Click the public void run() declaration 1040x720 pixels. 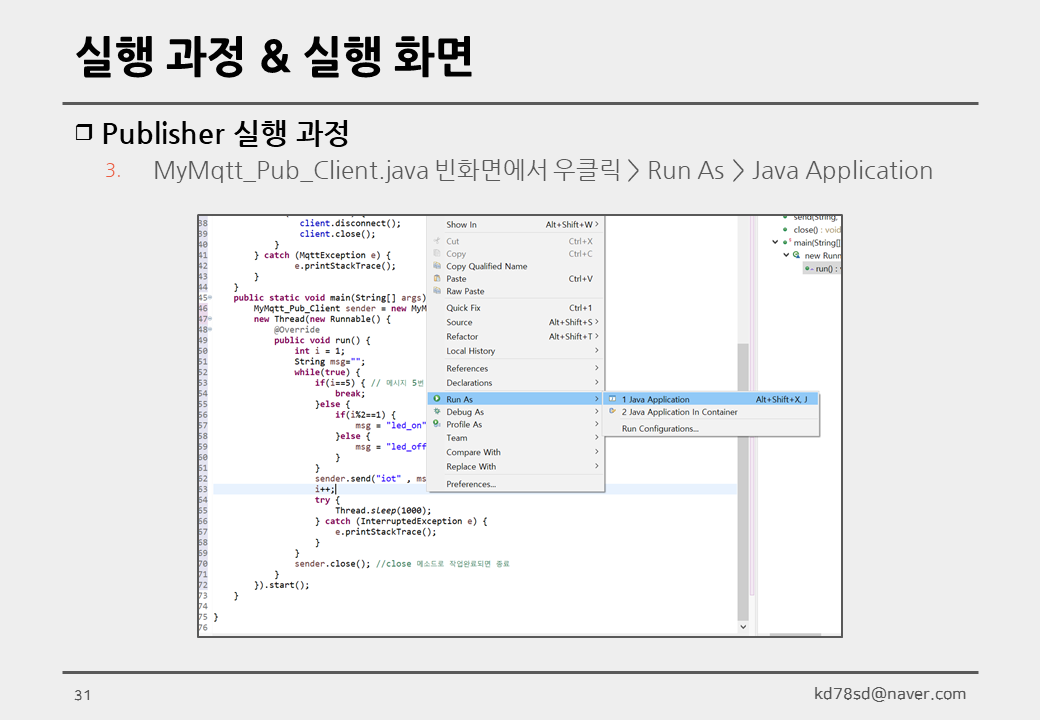pyautogui.click(x=322, y=340)
